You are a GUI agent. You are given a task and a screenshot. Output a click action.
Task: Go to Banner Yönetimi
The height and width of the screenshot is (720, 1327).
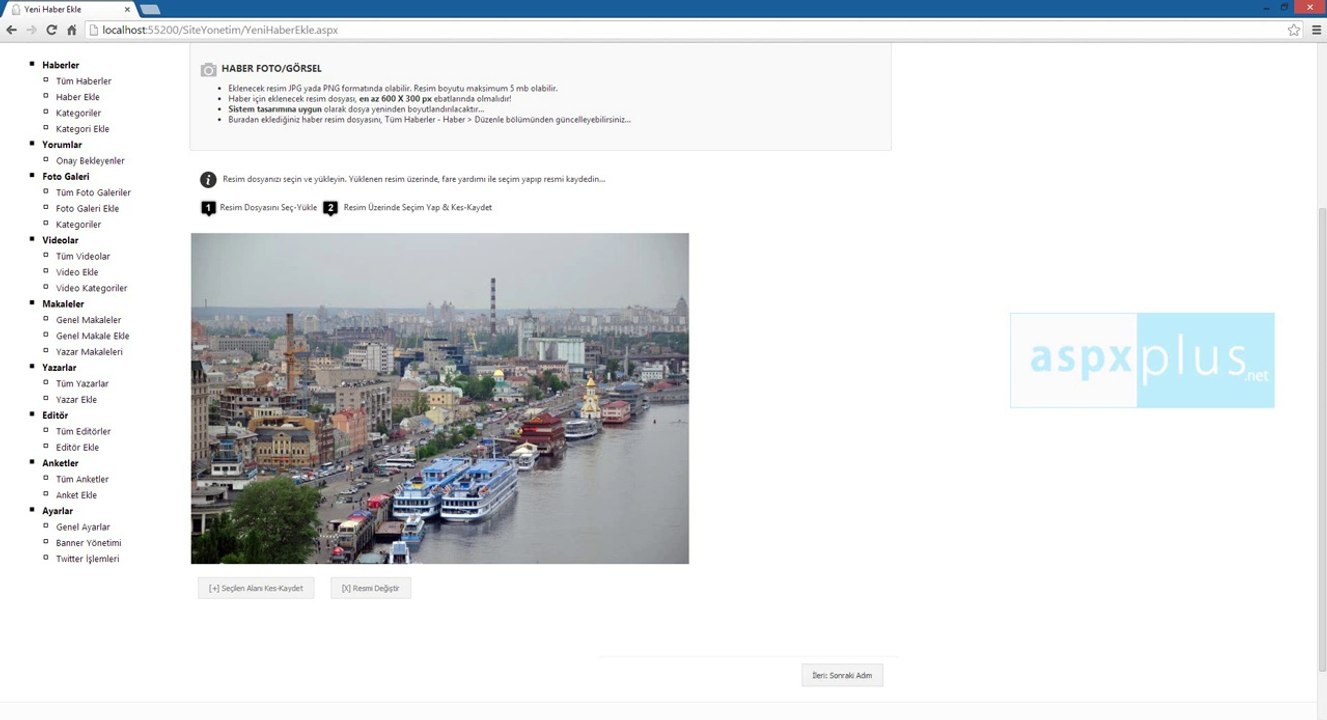tap(89, 543)
